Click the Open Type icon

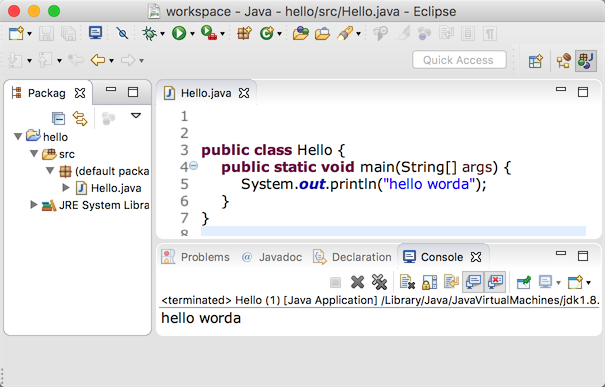point(301,34)
